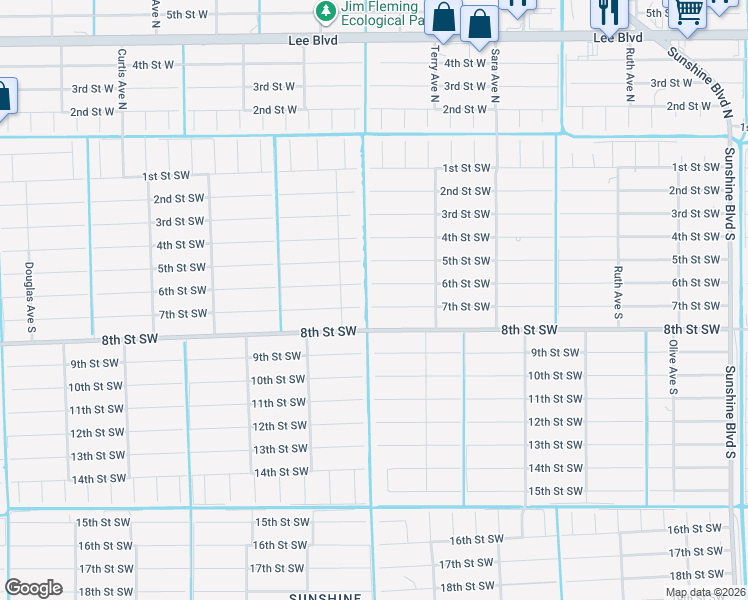Screen dimensions: 748x600
Task: Click the Google logo in bottom-left corner
Action: (33, 588)
